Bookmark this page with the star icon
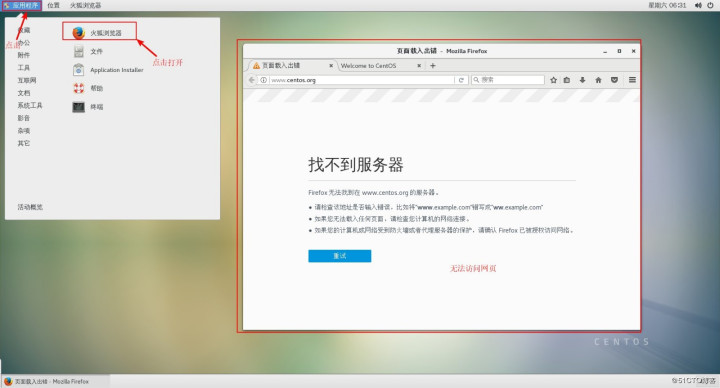The height and width of the screenshot is (388, 720). [553, 80]
